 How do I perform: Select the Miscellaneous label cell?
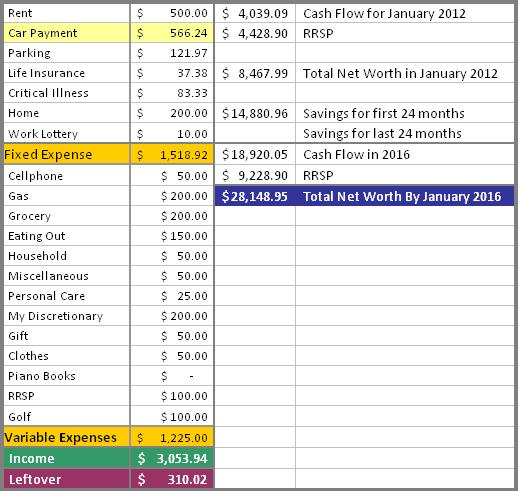tap(67, 276)
